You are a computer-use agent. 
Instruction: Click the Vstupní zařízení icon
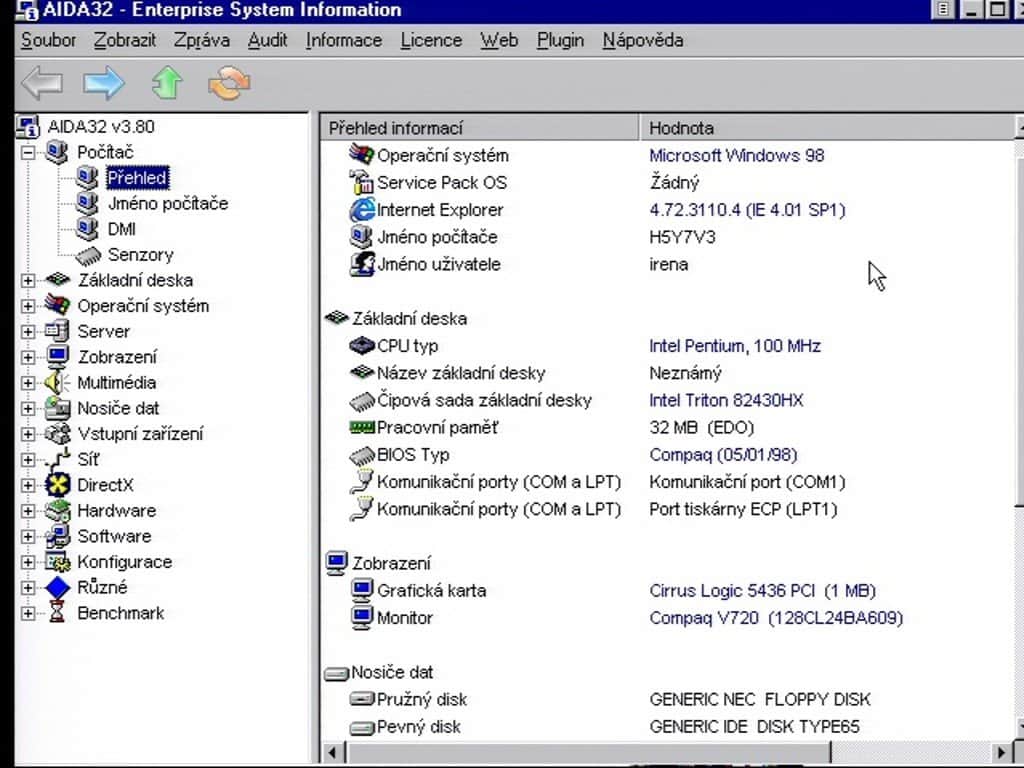coord(57,434)
